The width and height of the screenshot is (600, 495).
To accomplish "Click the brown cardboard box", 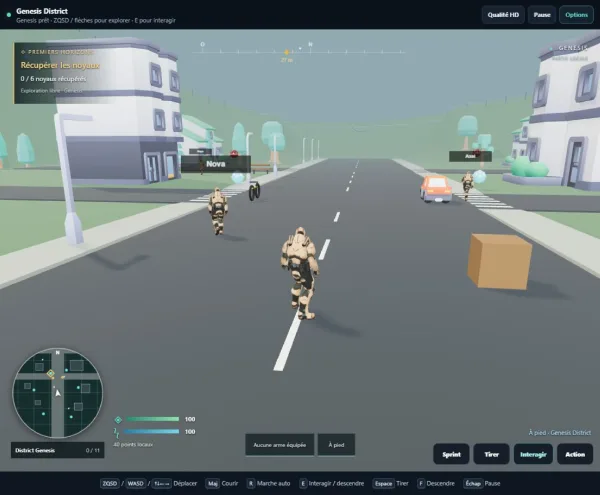I will 499,261.
